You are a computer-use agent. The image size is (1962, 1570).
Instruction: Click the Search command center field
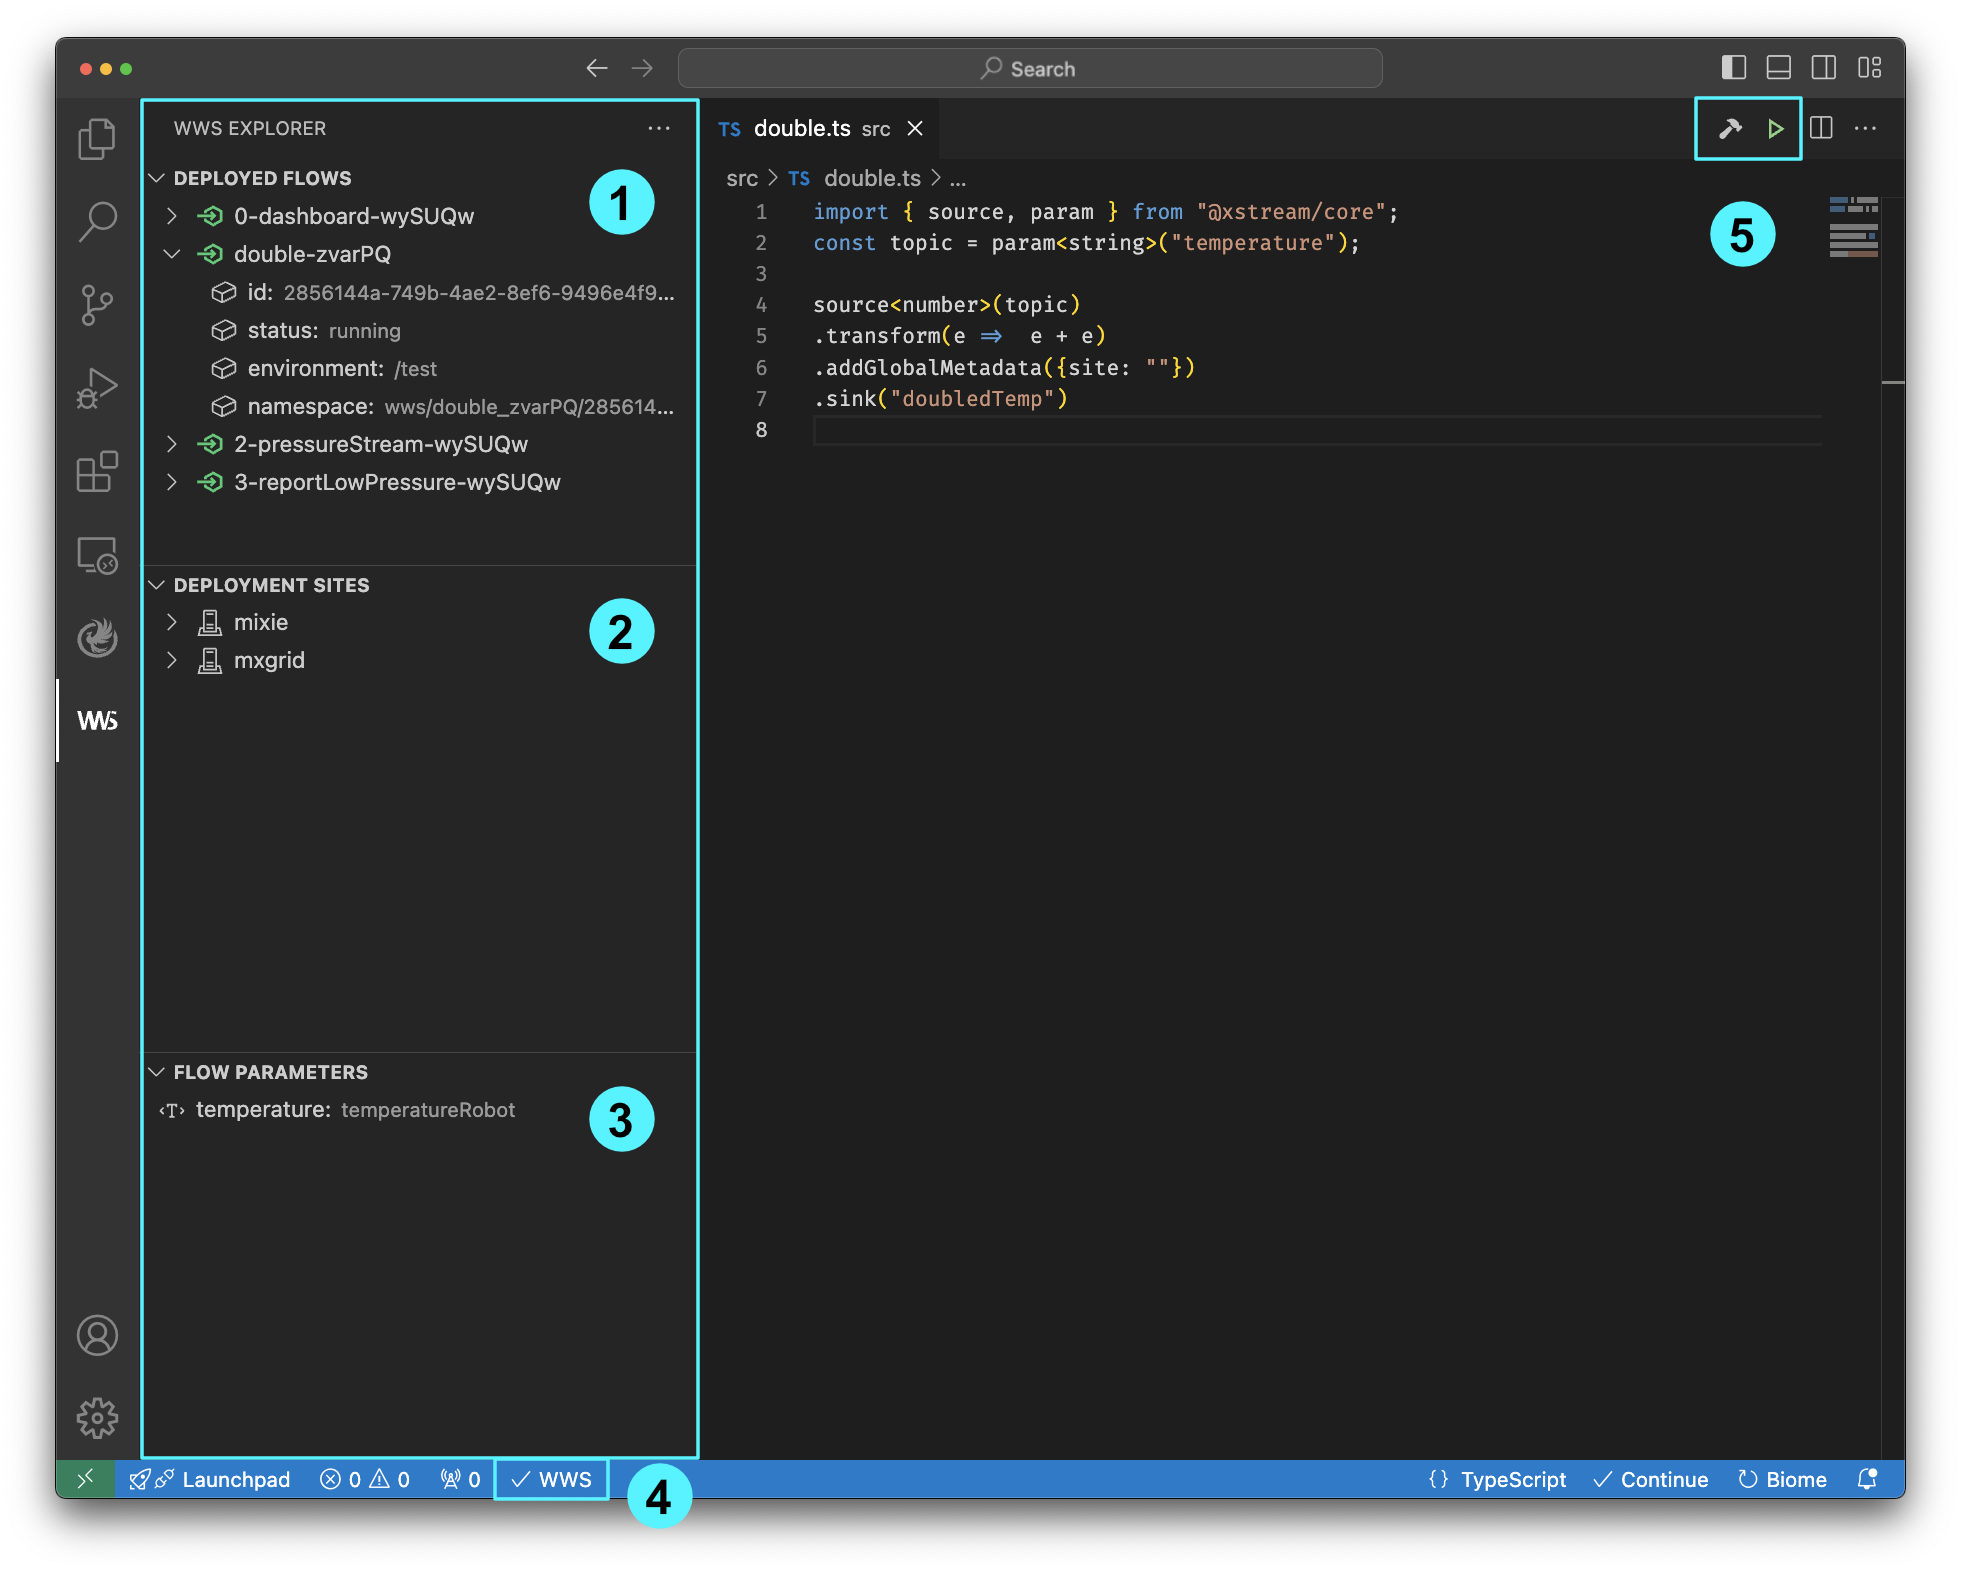1029,68
